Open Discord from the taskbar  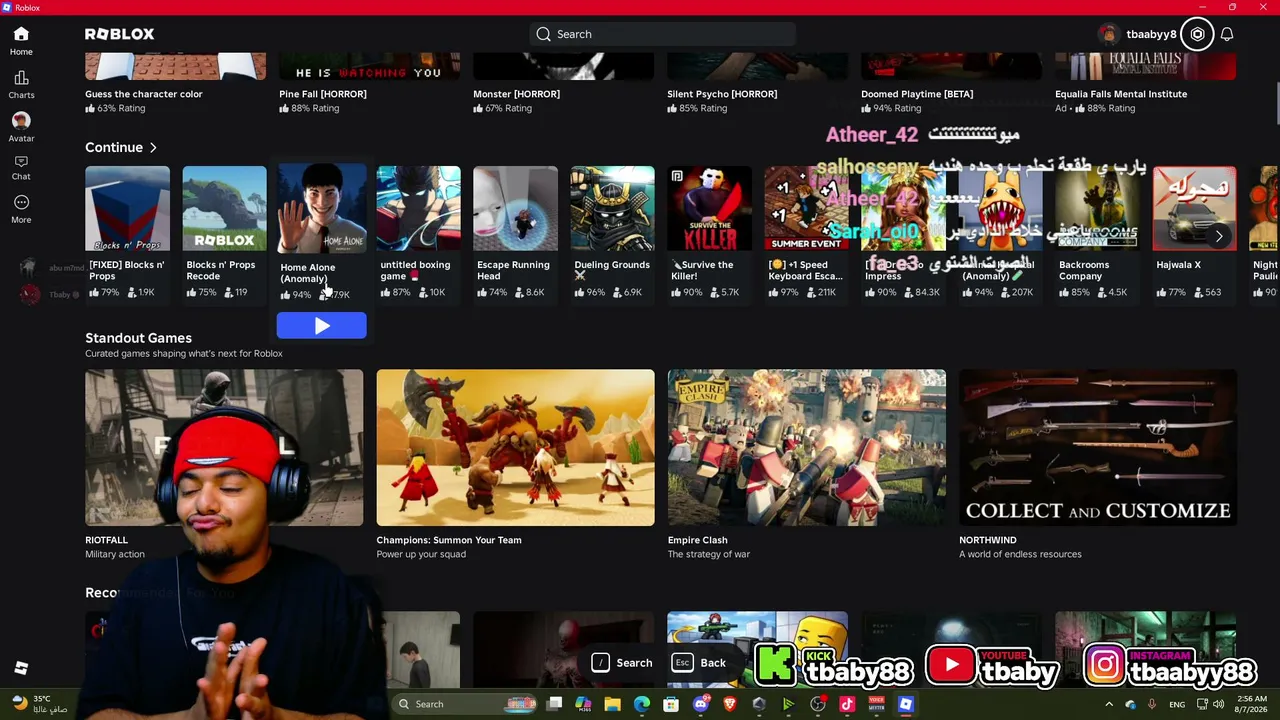(701, 704)
